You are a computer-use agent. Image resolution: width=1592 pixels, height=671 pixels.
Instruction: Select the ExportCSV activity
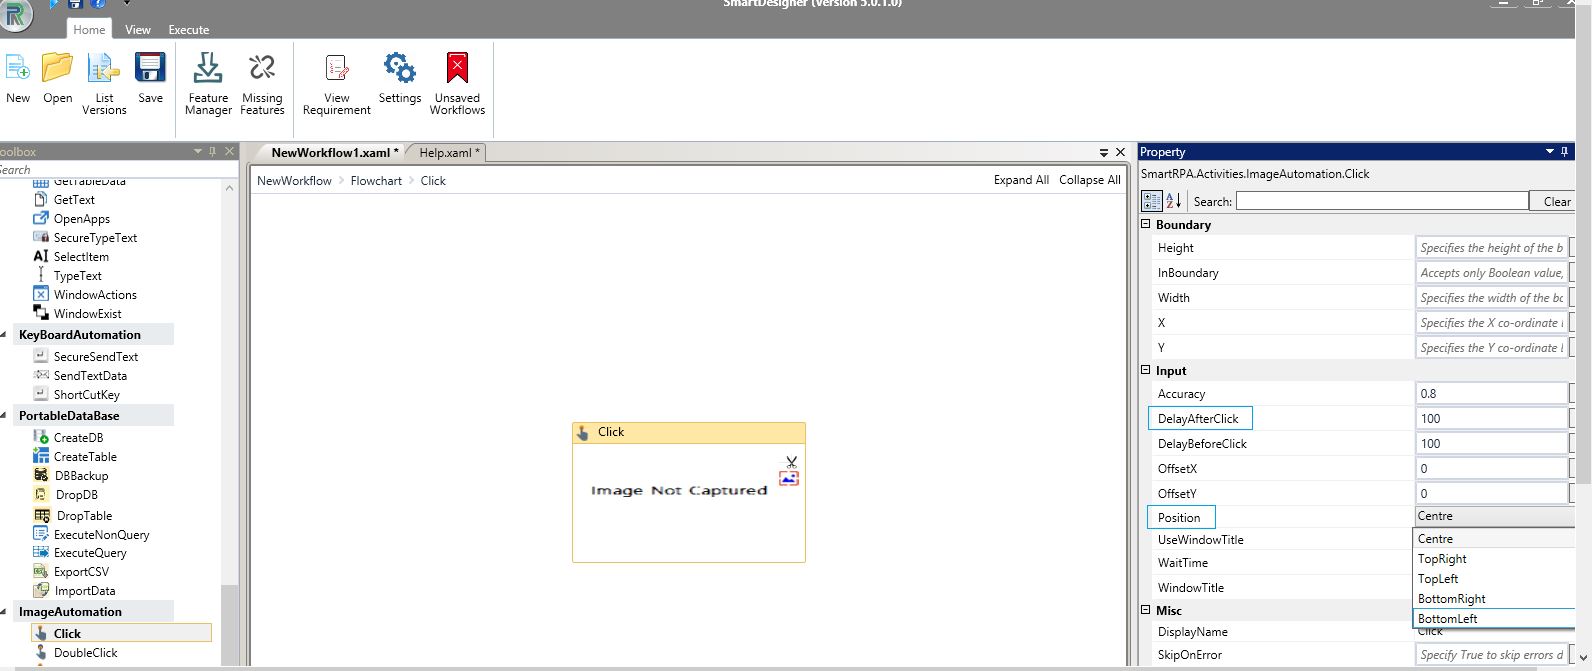81,572
